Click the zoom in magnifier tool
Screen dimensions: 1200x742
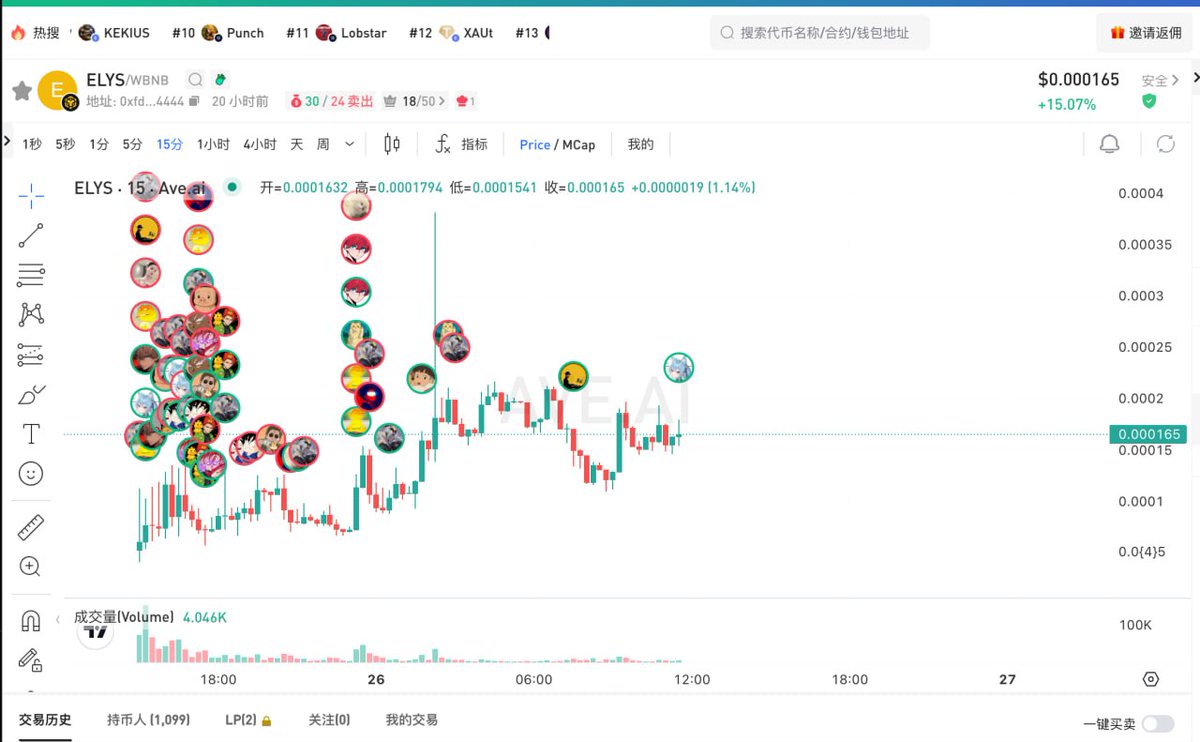coord(31,567)
